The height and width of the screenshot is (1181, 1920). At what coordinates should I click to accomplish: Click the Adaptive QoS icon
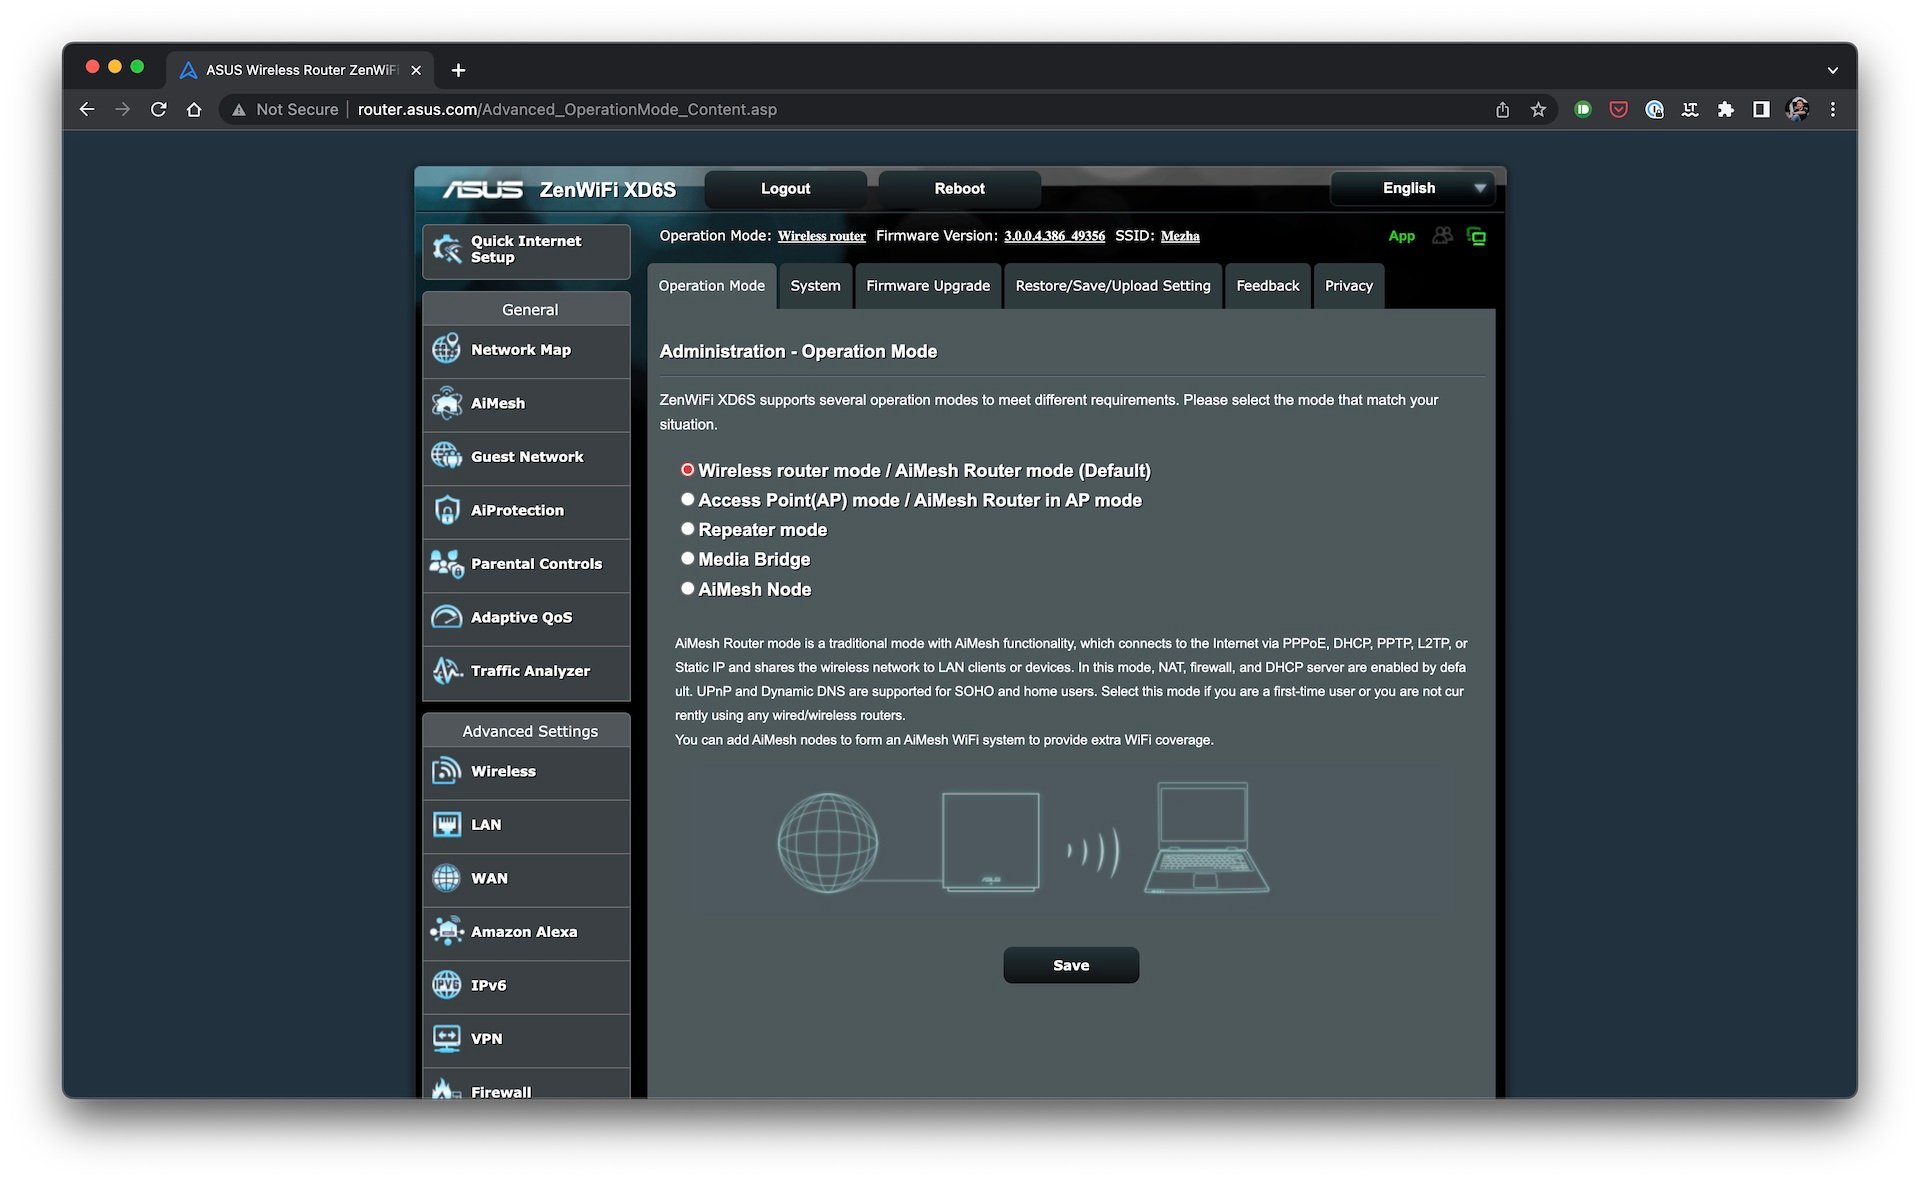click(x=447, y=616)
